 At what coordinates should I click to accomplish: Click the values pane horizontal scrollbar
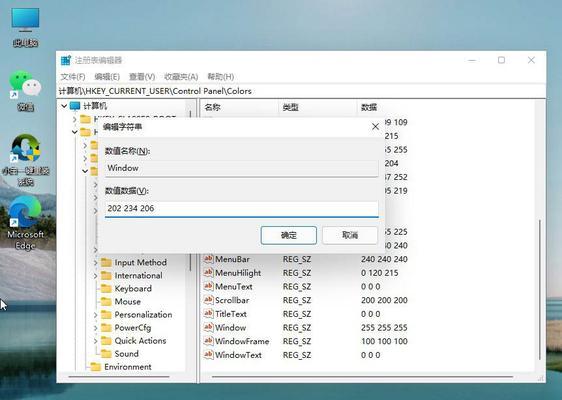tap(362, 377)
